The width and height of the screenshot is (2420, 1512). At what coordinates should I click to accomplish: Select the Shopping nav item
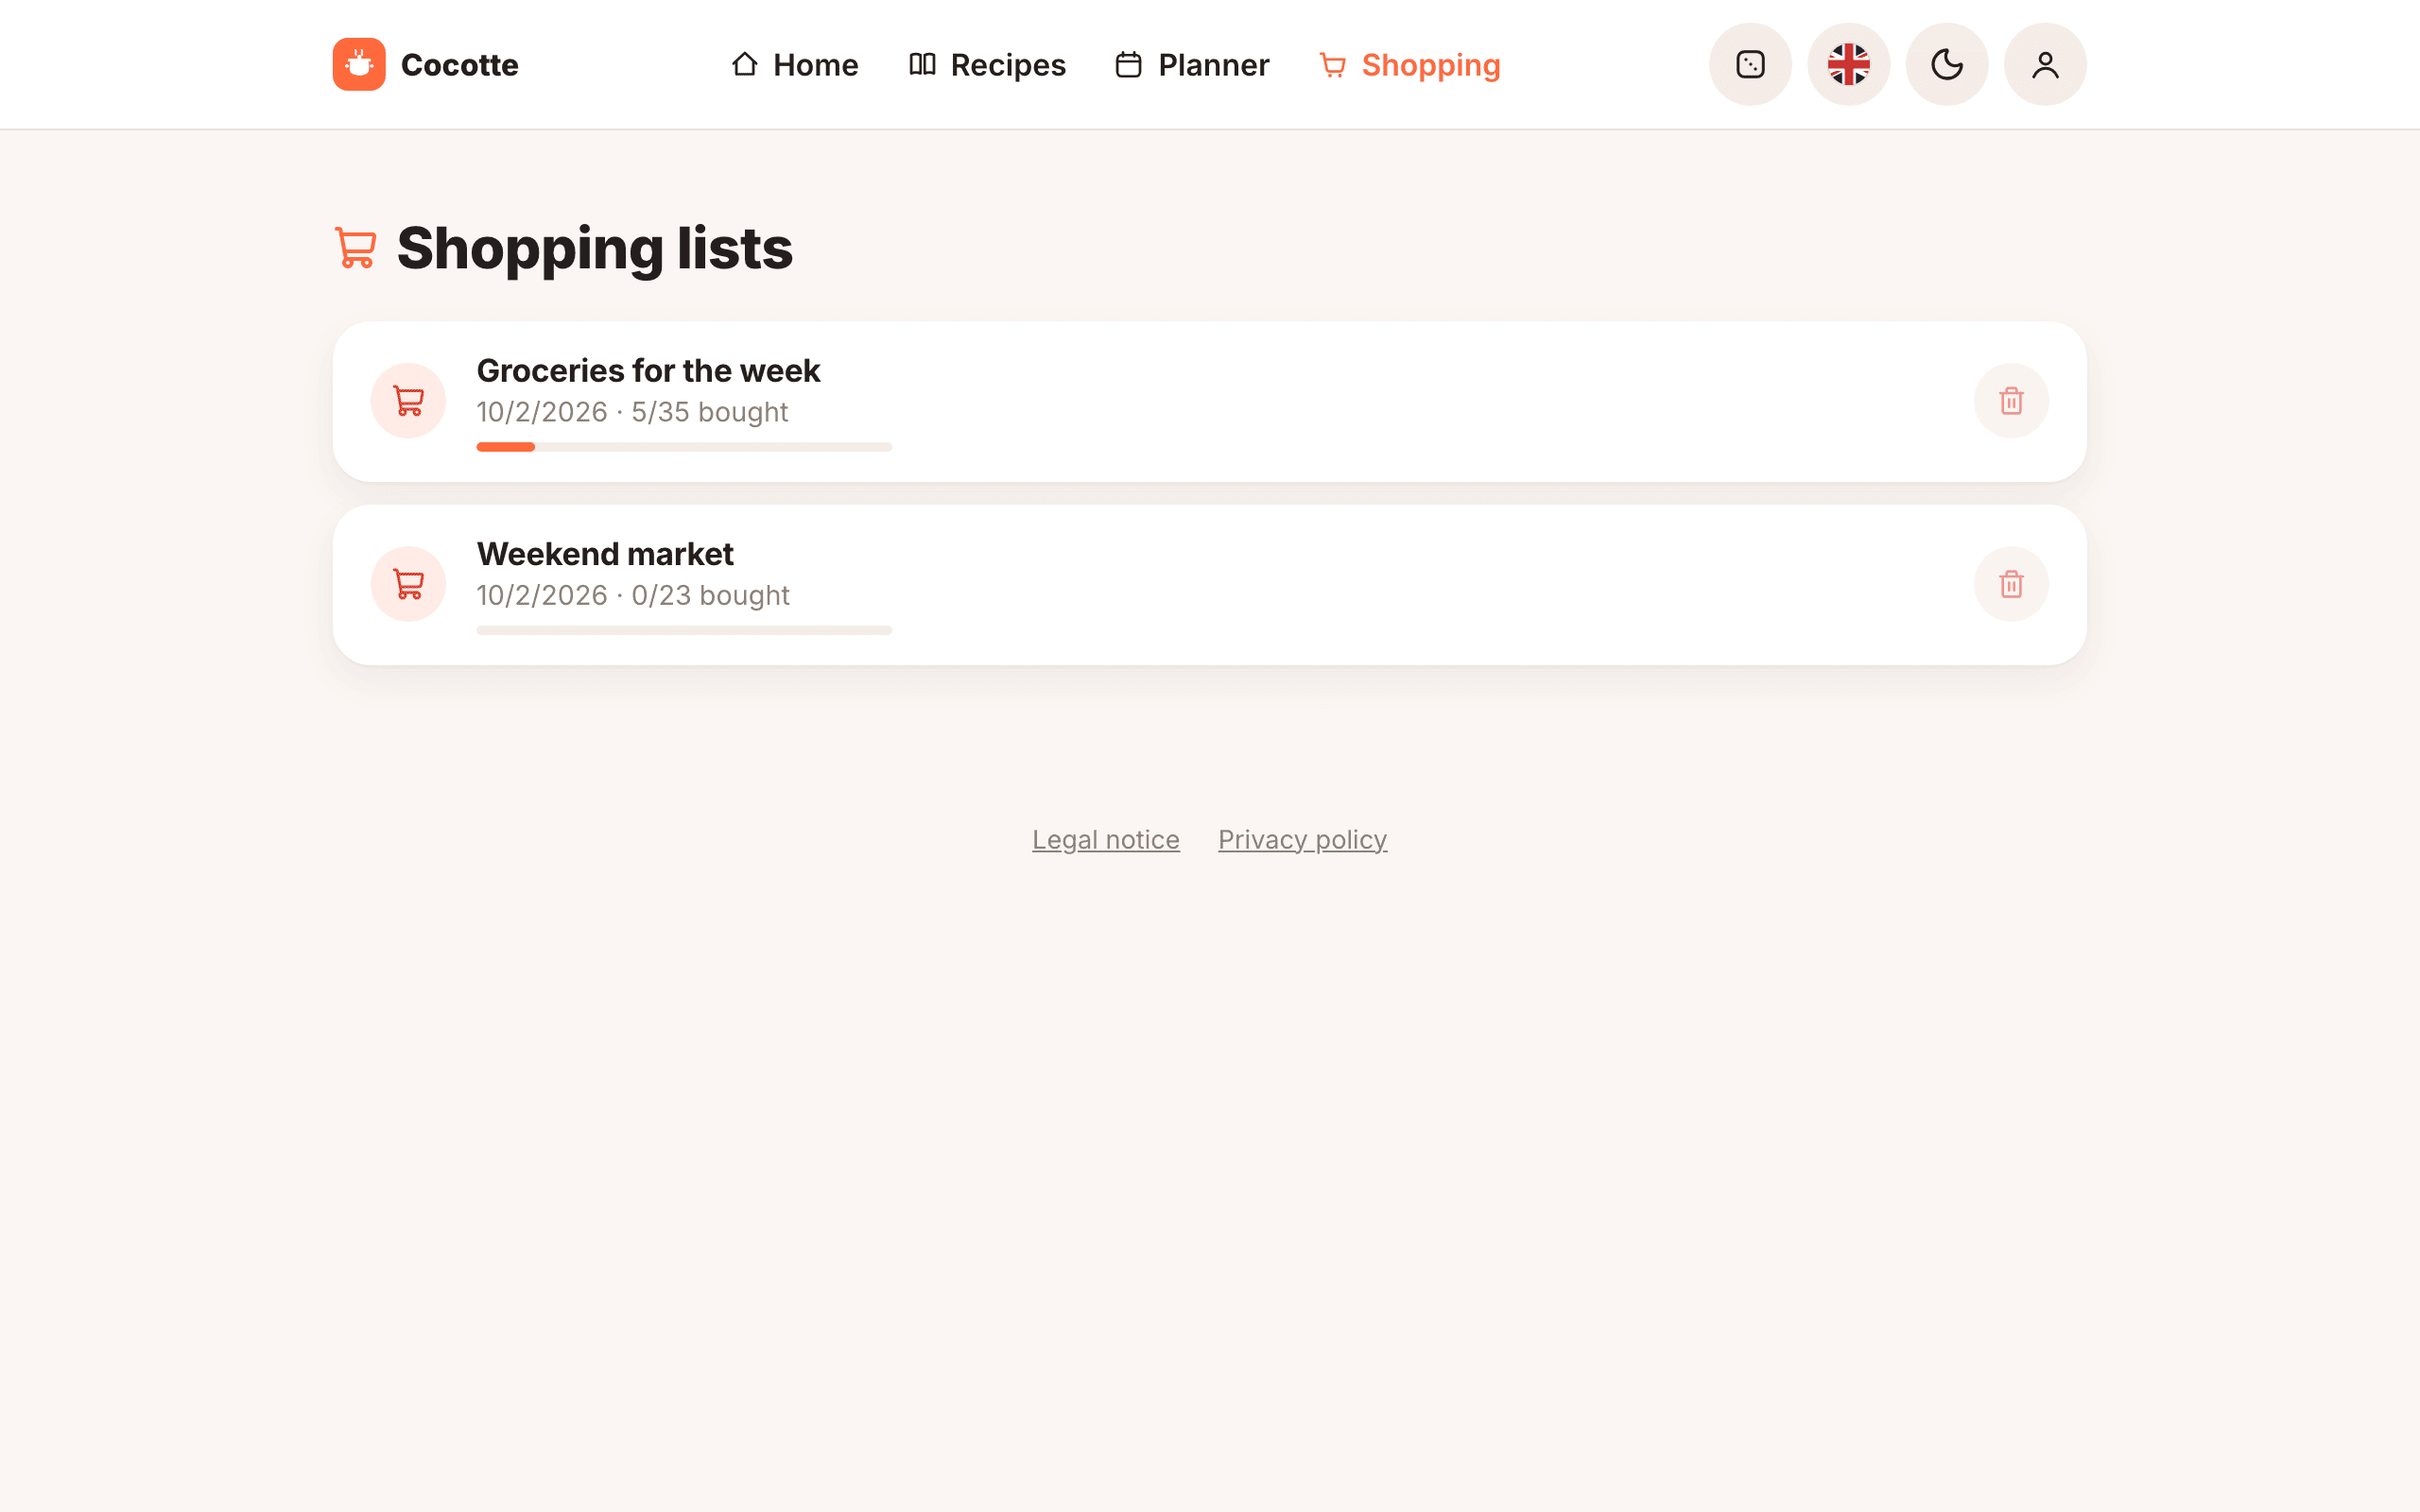1410,65
